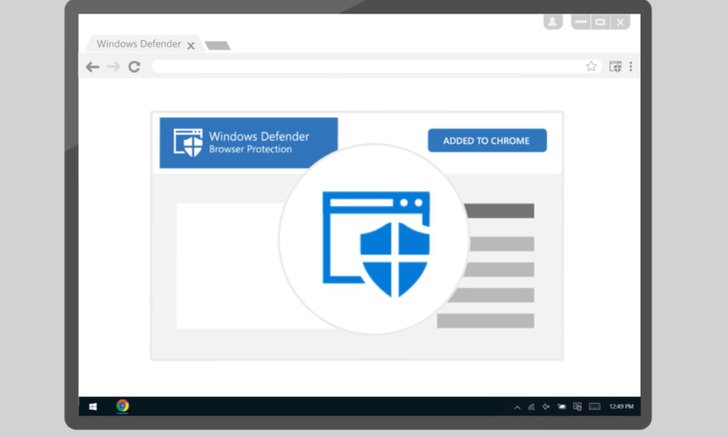The width and height of the screenshot is (728, 437).
Task: Click the 12:49 PM clock
Action: (621, 406)
